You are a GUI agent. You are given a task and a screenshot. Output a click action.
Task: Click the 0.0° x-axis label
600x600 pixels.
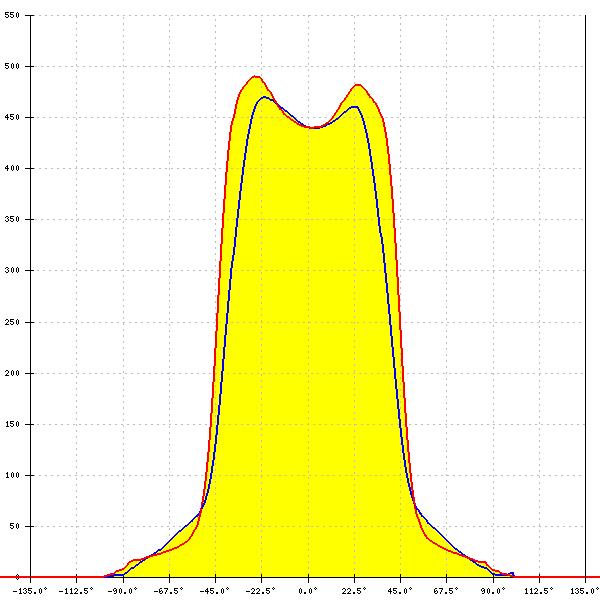(x=308, y=591)
